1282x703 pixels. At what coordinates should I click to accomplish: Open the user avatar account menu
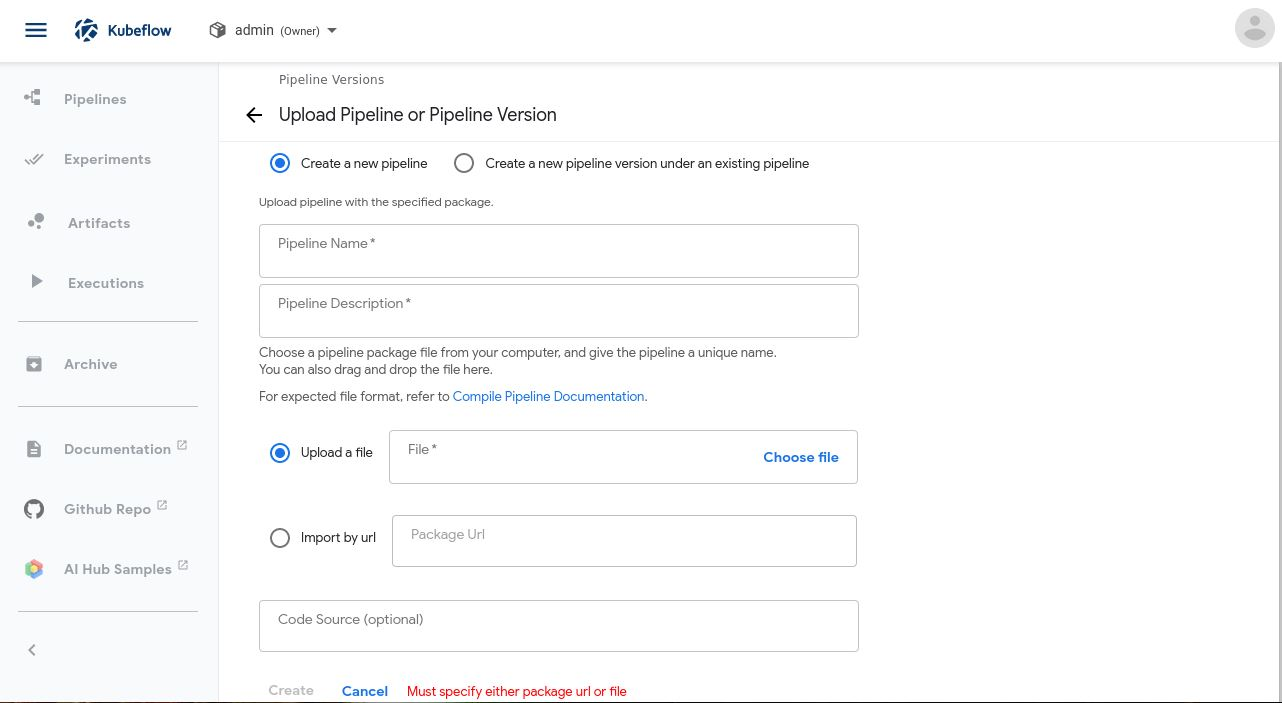1254,28
